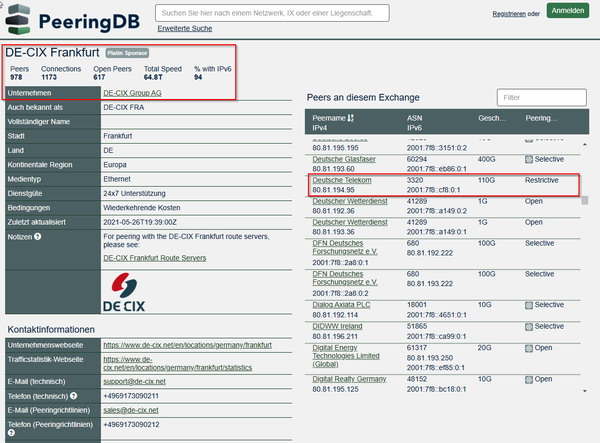Open DE-CIX Group AG company link
Viewport: 600px width, 443px height.
[x=132, y=93]
